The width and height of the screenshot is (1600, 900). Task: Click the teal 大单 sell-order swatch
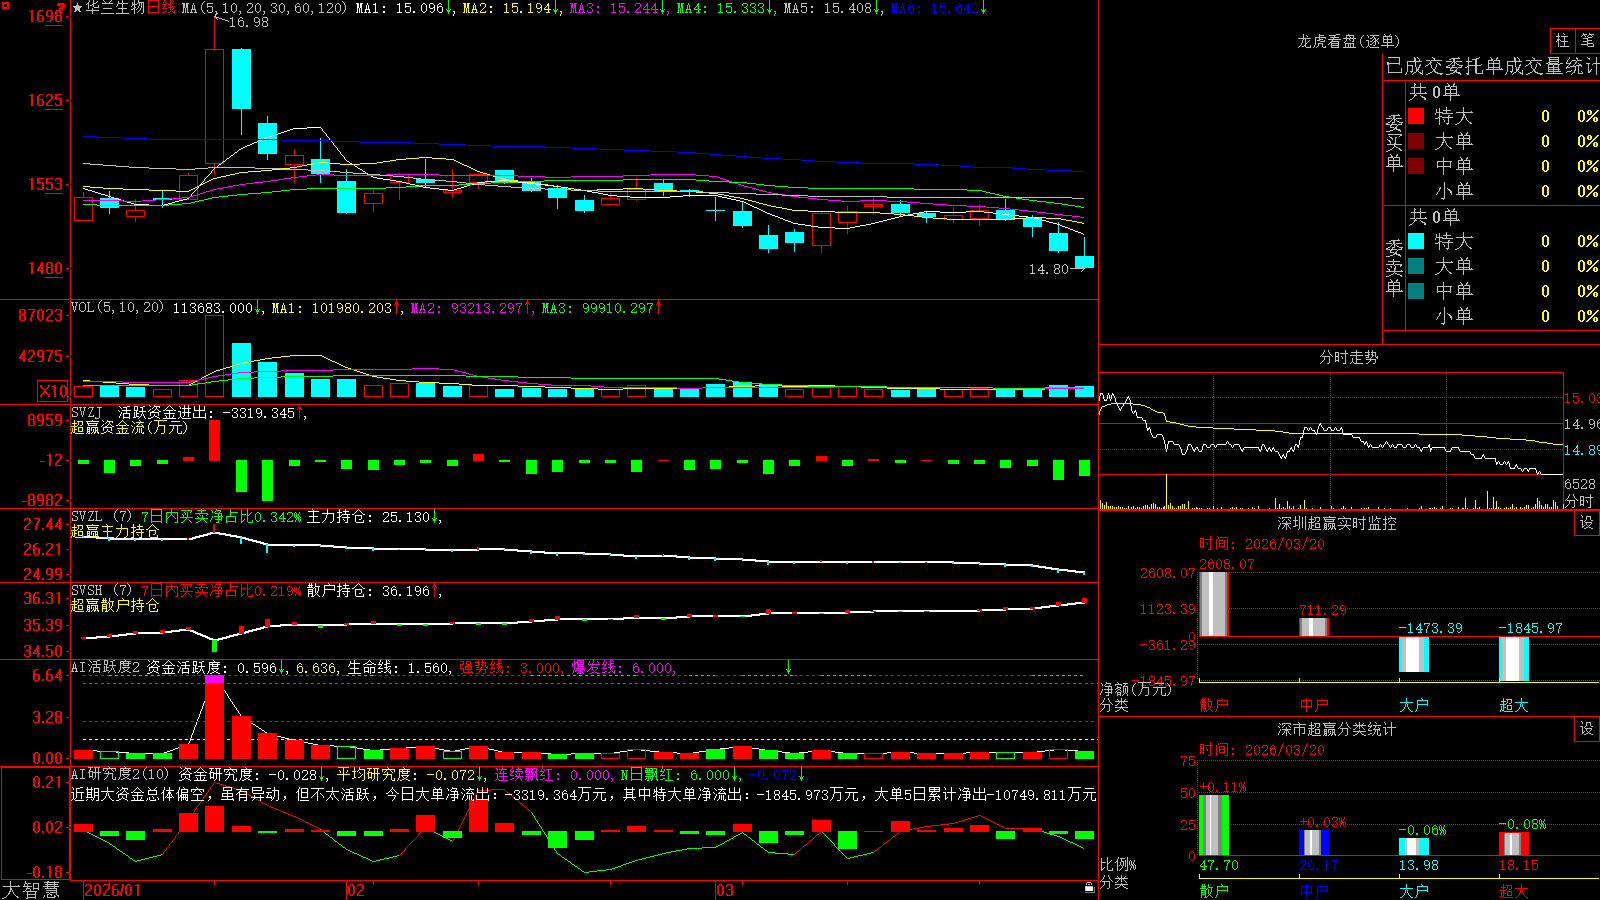pyautogui.click(x=1416, y=266)
